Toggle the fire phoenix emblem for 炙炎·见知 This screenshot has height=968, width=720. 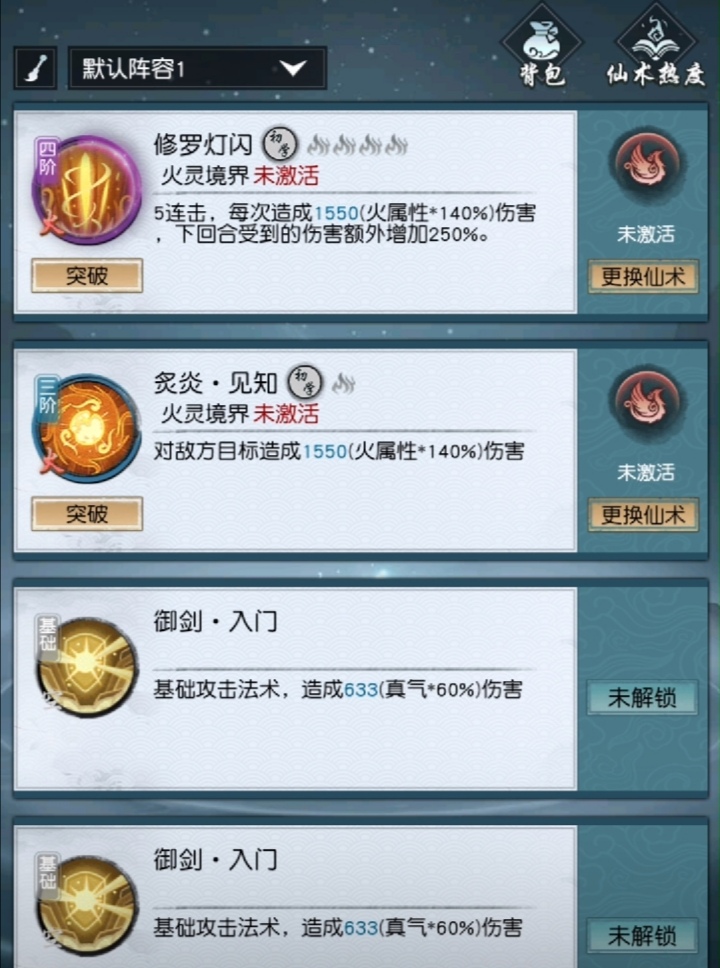(645, 402)
